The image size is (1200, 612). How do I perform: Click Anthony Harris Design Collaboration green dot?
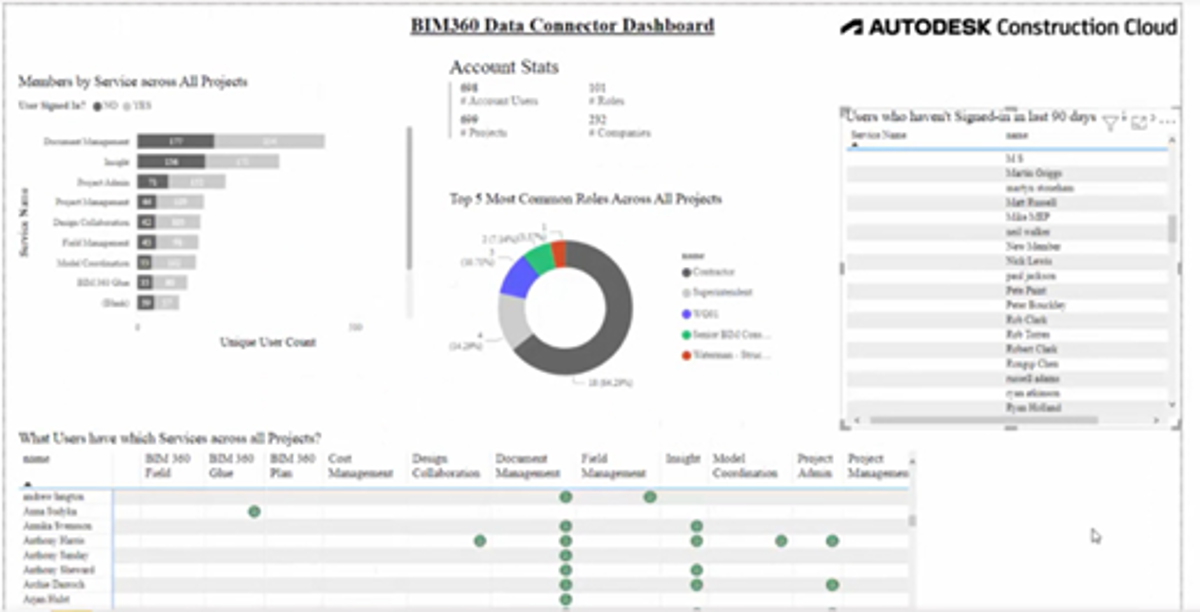pyautogui.click(x=480, y=540)
